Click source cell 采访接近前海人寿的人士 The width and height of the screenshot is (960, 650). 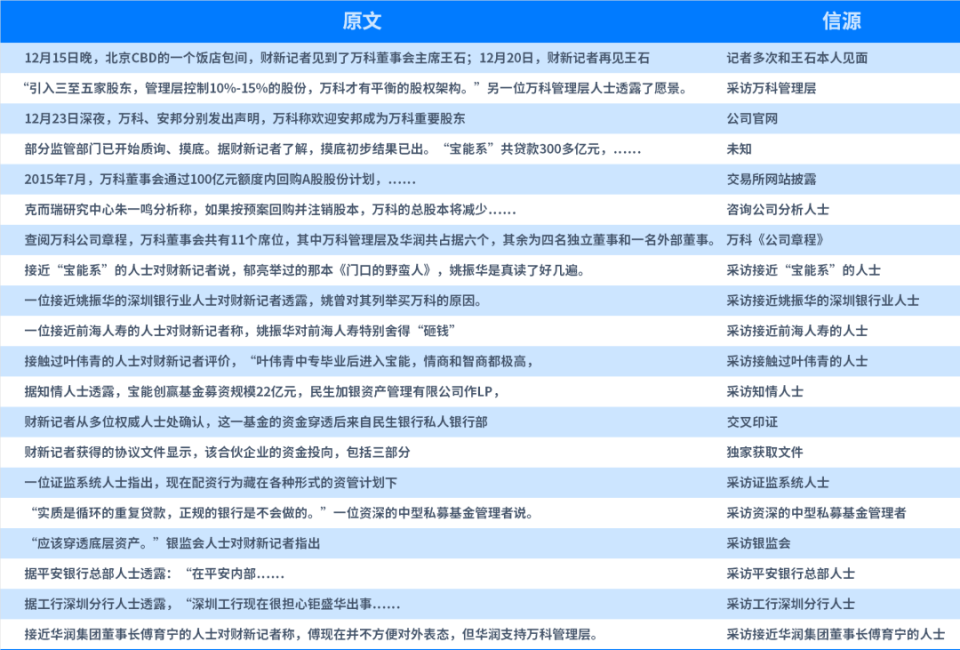click(797, 331)
